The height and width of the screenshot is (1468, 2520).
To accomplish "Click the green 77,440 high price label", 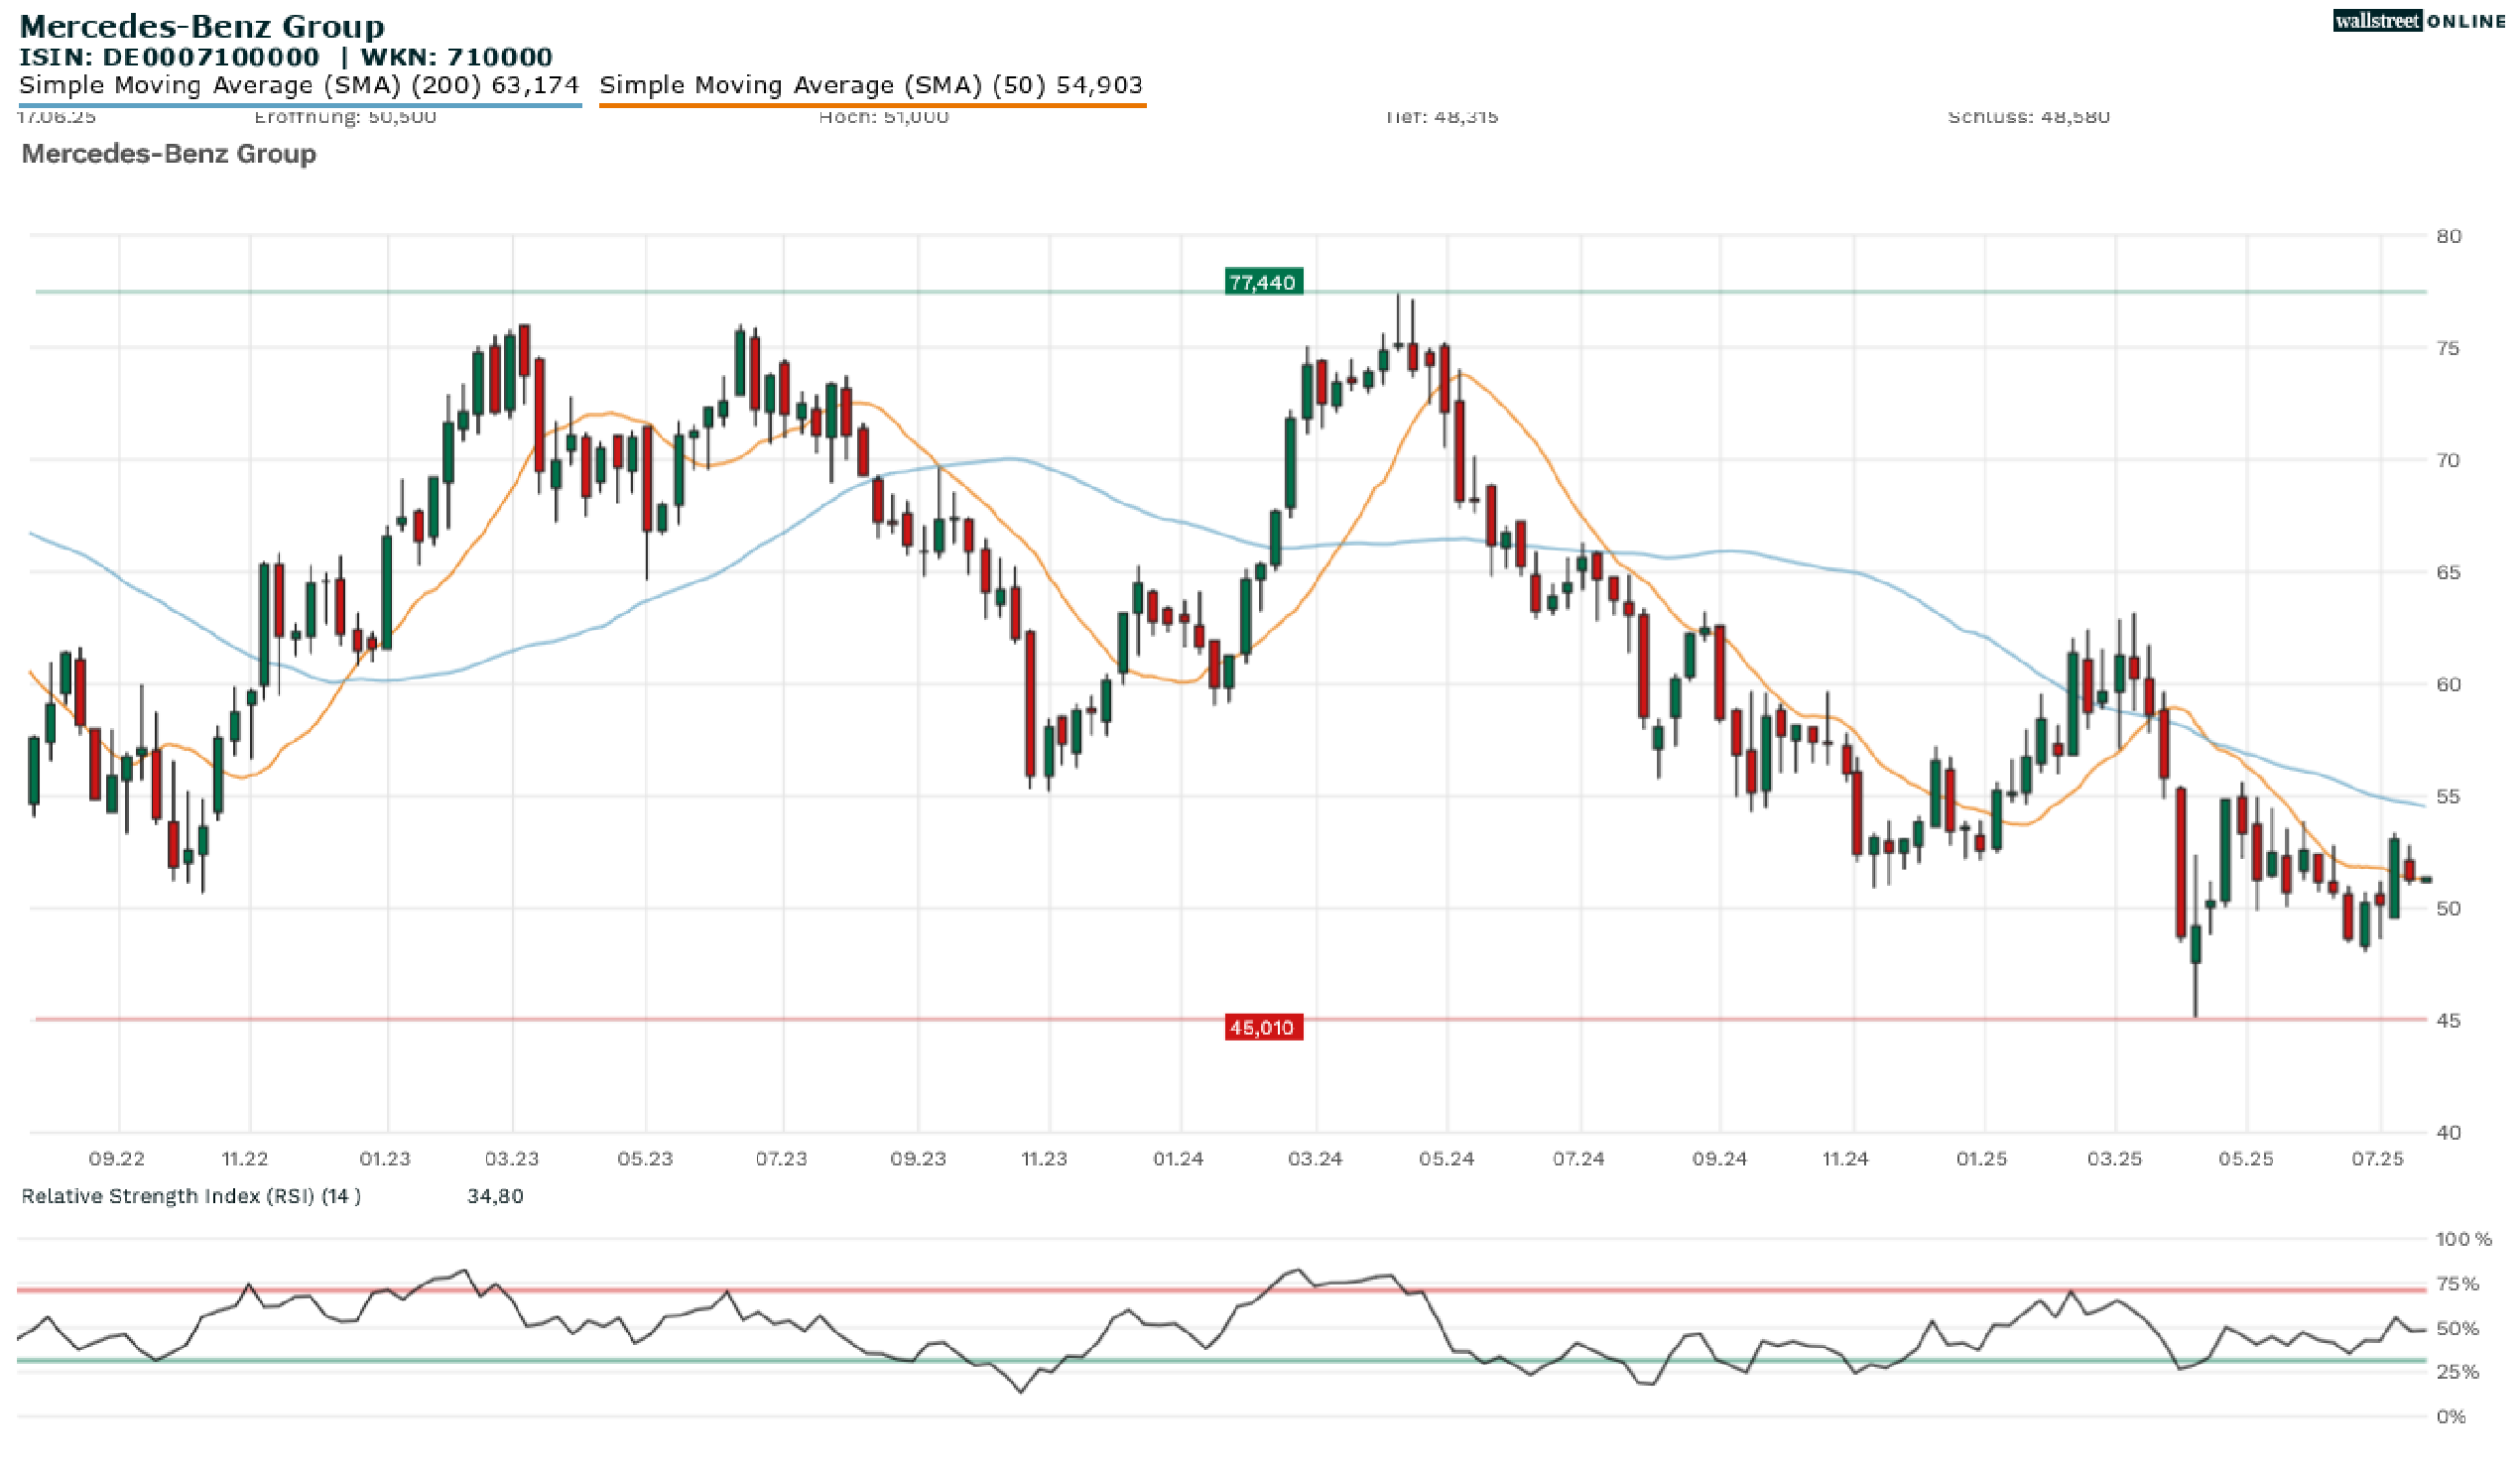I will 1263,283.
